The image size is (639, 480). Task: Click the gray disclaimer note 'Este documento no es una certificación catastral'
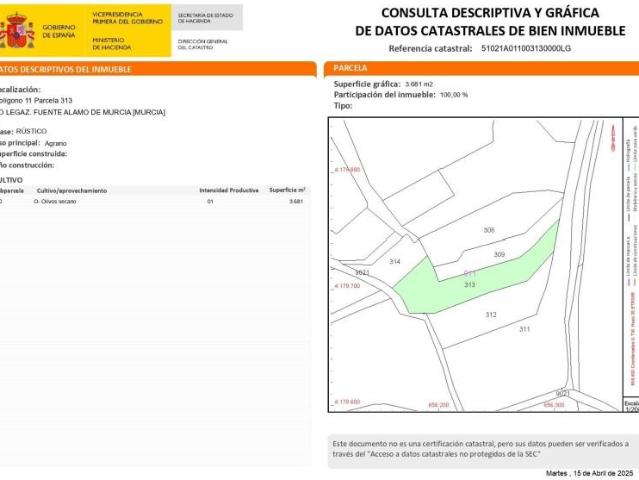tap(483, 449)
